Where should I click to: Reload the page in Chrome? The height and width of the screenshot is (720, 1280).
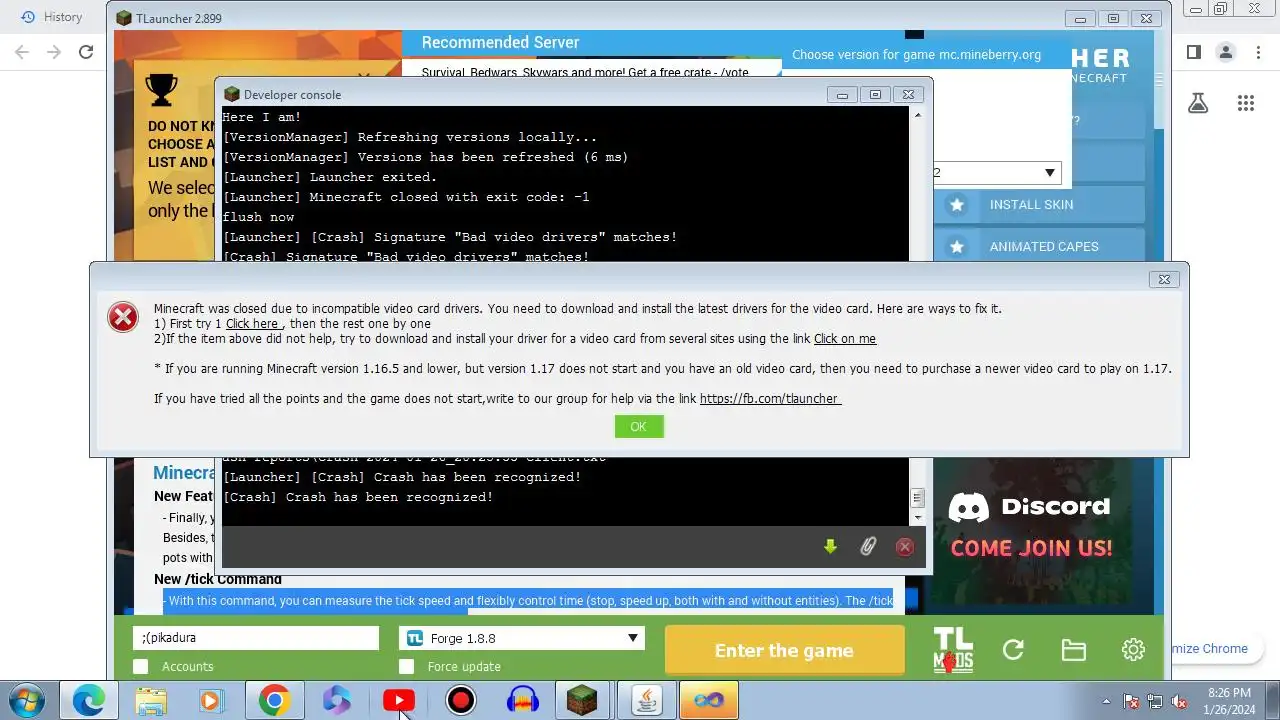[x=86, y=52]
